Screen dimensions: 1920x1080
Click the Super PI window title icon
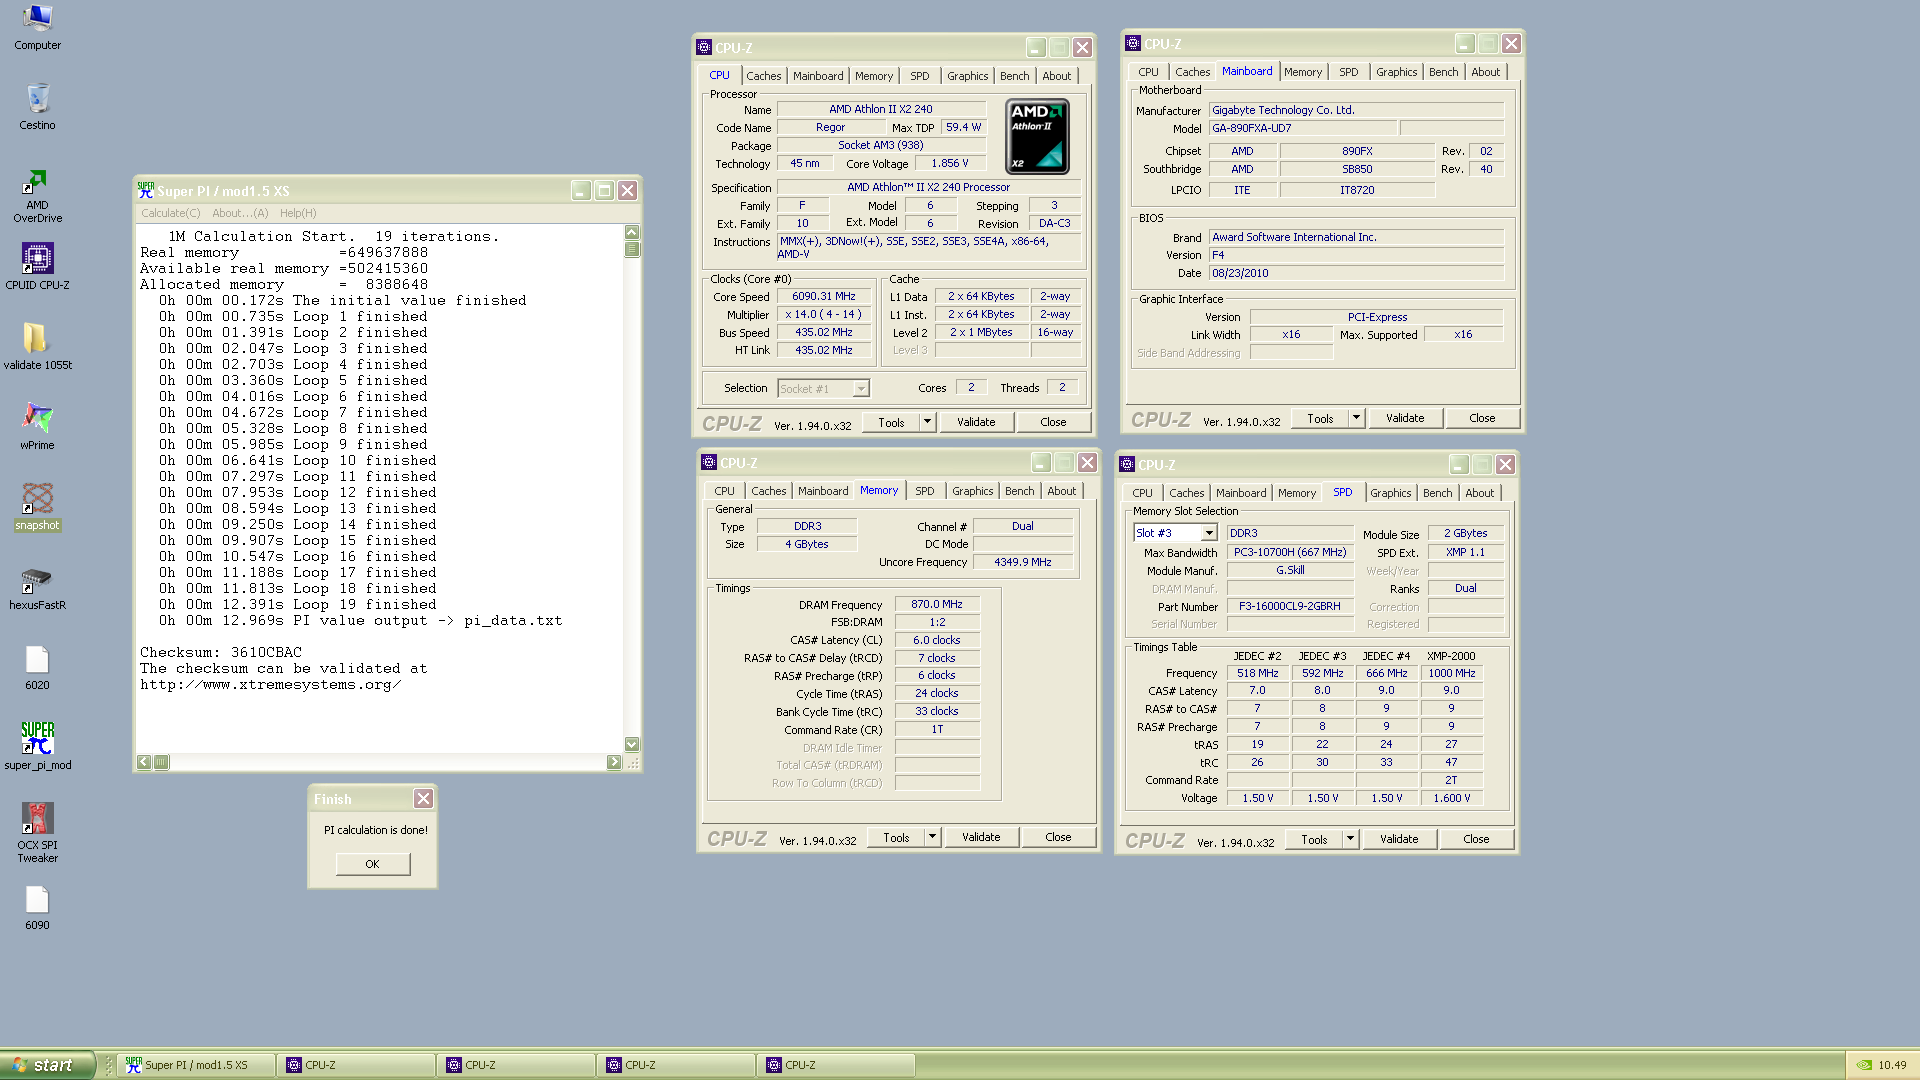coord(146,190)
